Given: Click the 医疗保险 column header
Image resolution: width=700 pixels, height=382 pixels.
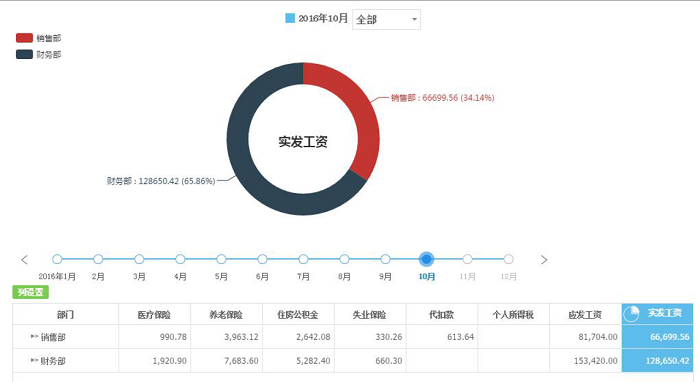Looking at the screenshot, I should coord(154,315).
